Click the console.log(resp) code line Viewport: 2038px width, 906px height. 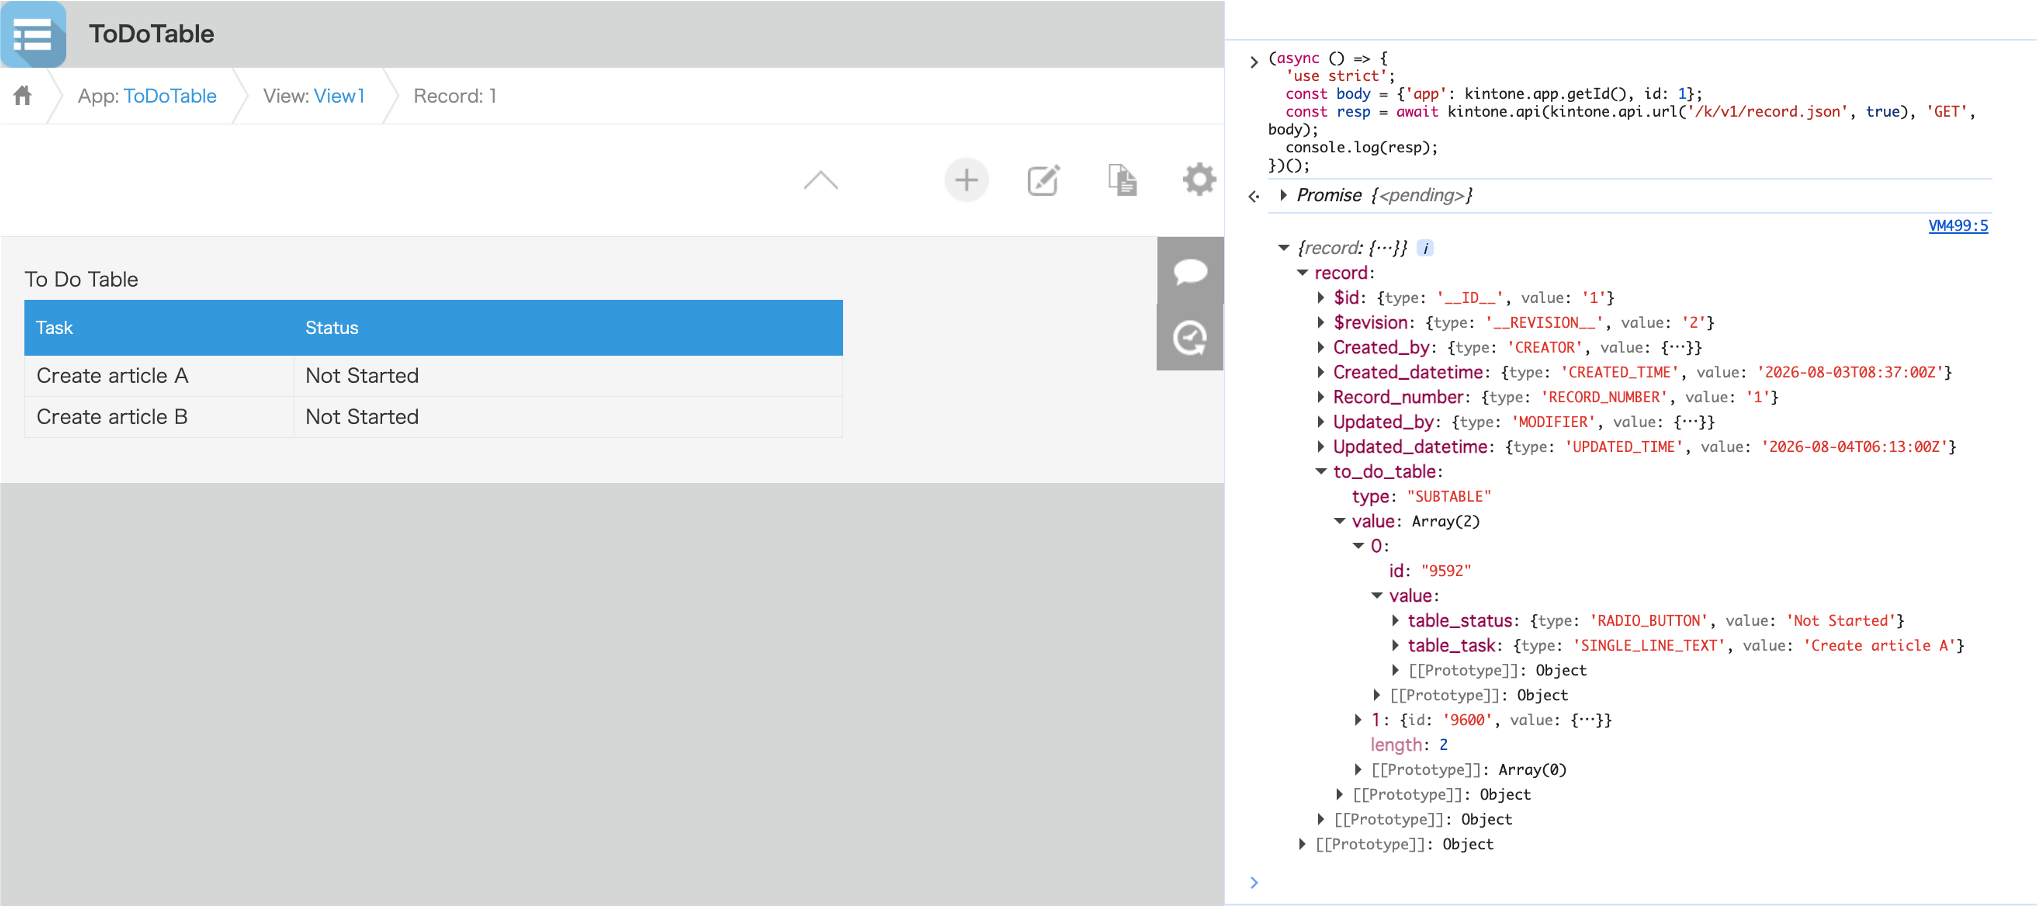click(1362, 148)
